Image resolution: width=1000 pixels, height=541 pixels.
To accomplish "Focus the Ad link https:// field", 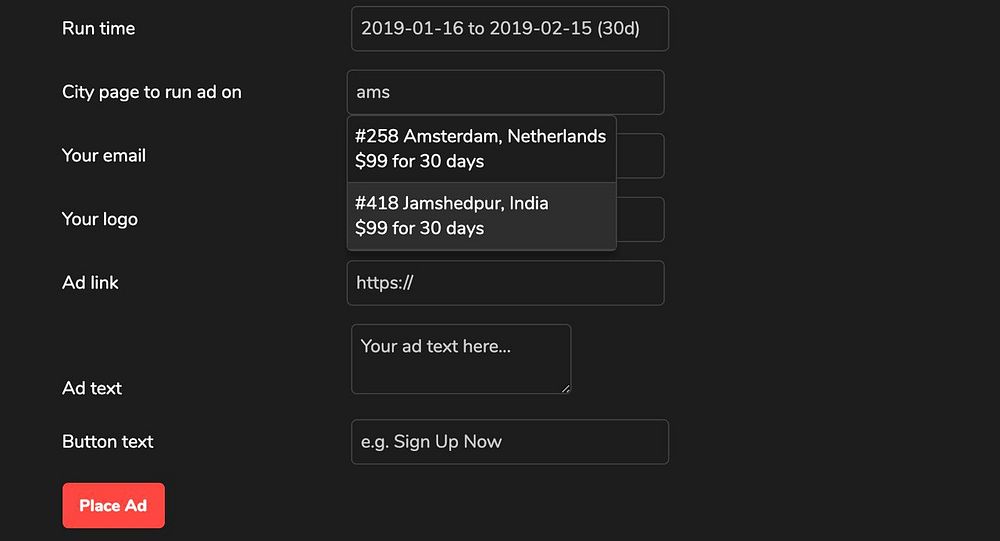I will click(505, 283).
